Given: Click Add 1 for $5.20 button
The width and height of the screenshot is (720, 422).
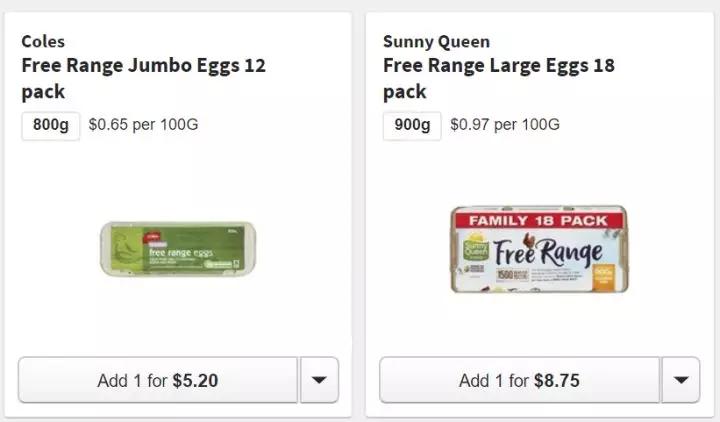Looking at the screenshot, I should tap(158, 380).
